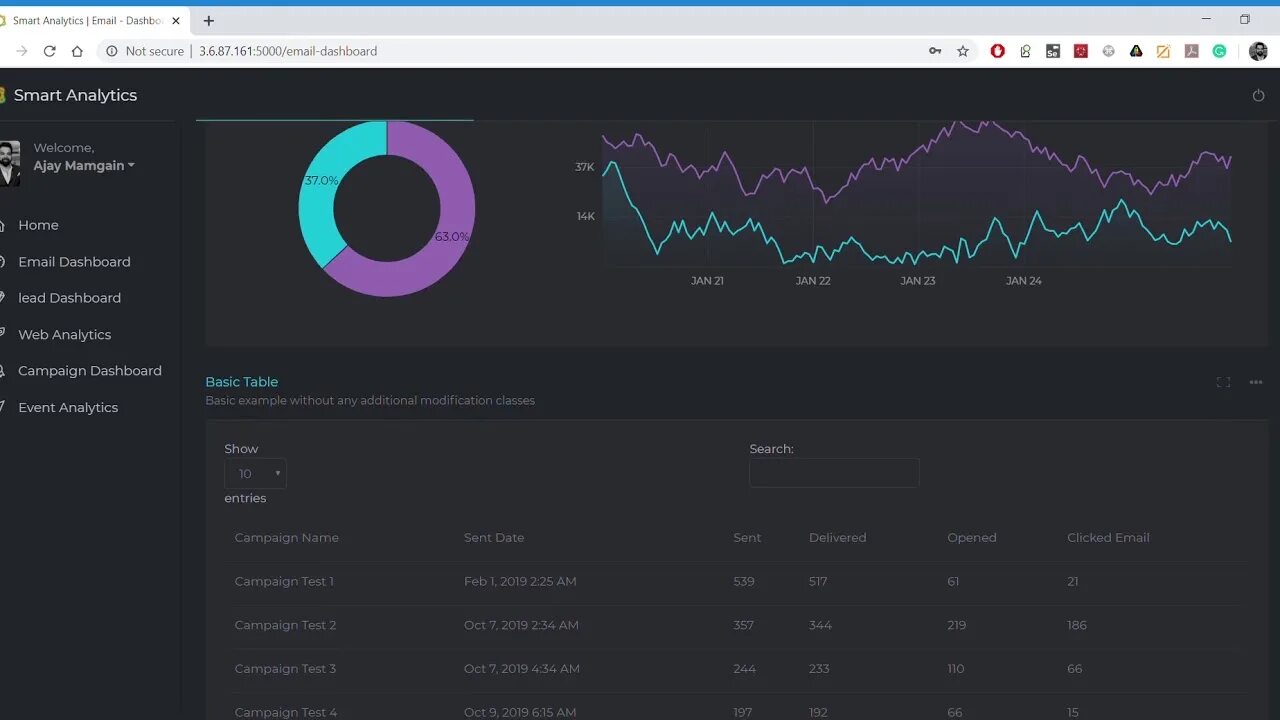Open the three-dots menu of Basic Table
This screenshot has height=720, width=1280.
[x=1256, y=382]
